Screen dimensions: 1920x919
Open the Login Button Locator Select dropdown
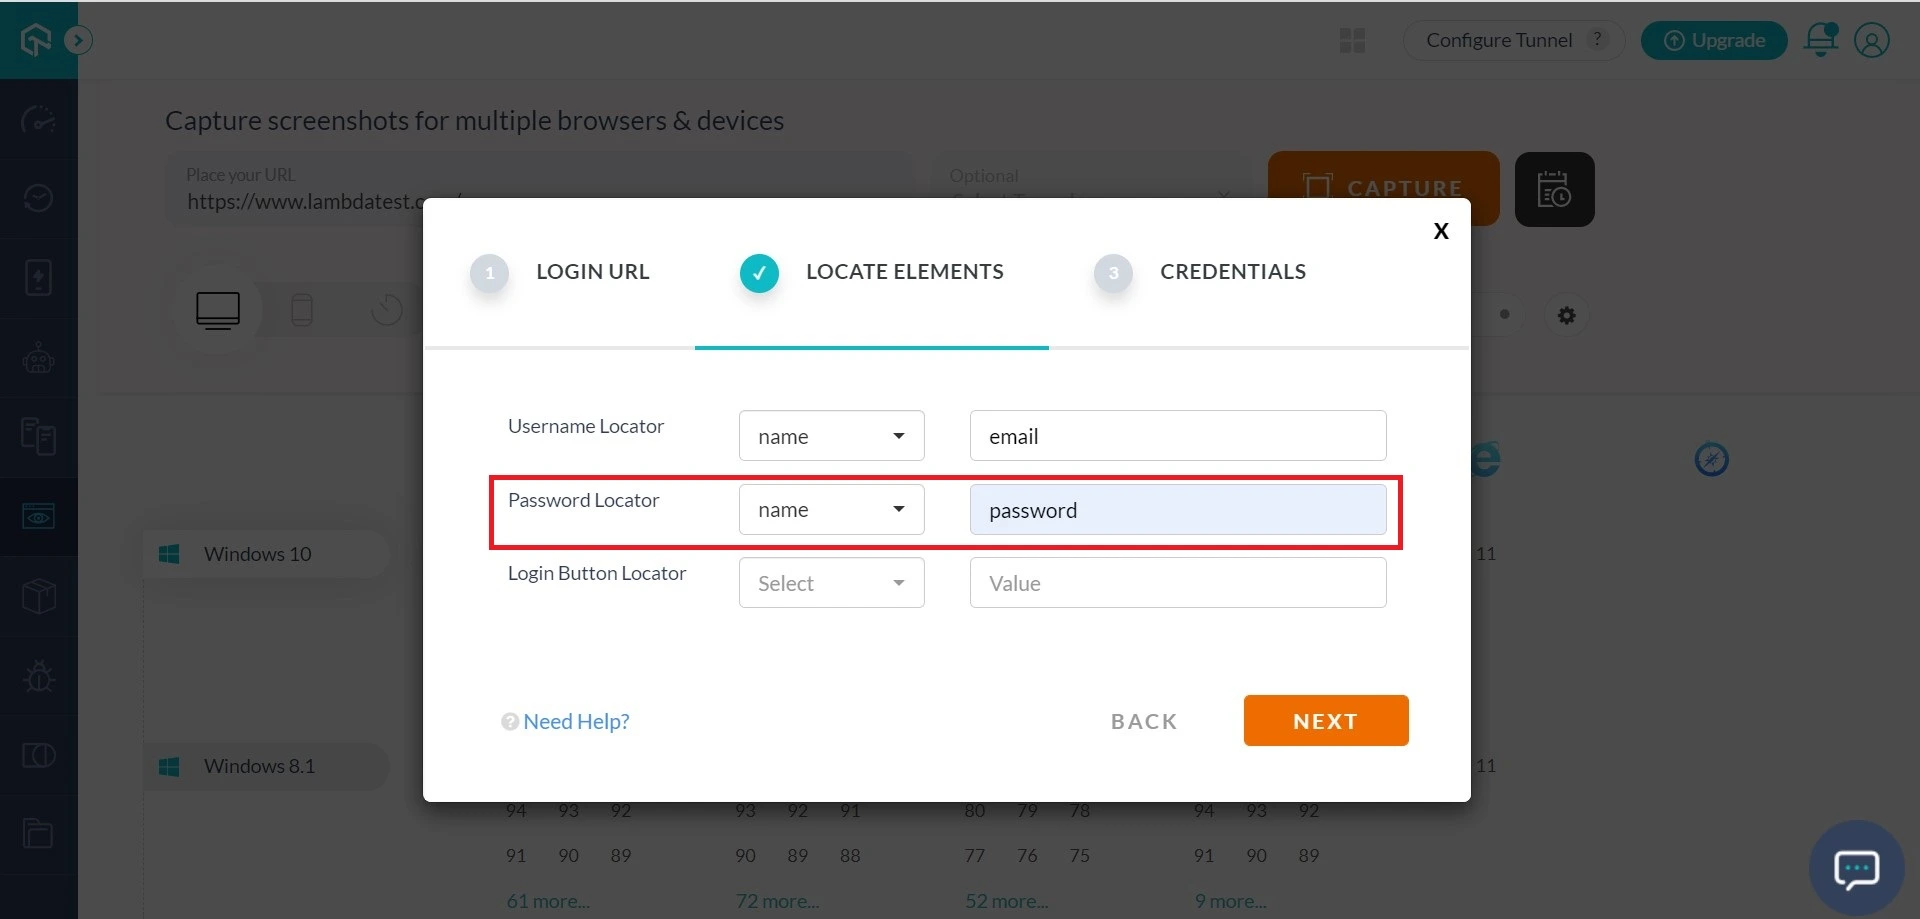(x=831, y=583)
